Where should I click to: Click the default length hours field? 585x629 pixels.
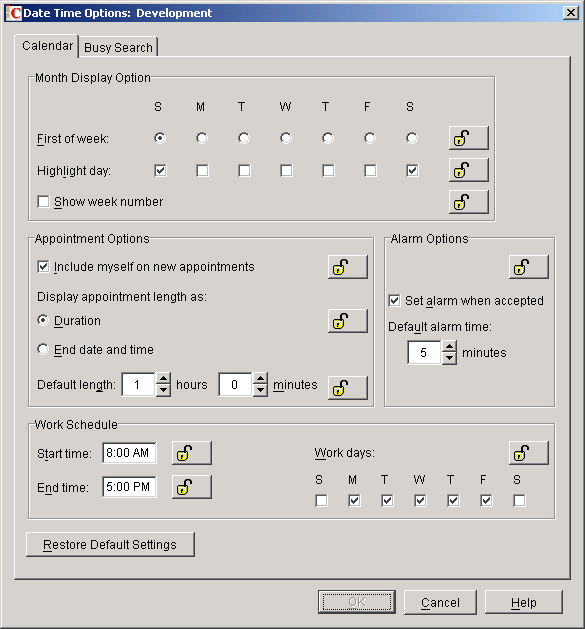click(138, 385)
